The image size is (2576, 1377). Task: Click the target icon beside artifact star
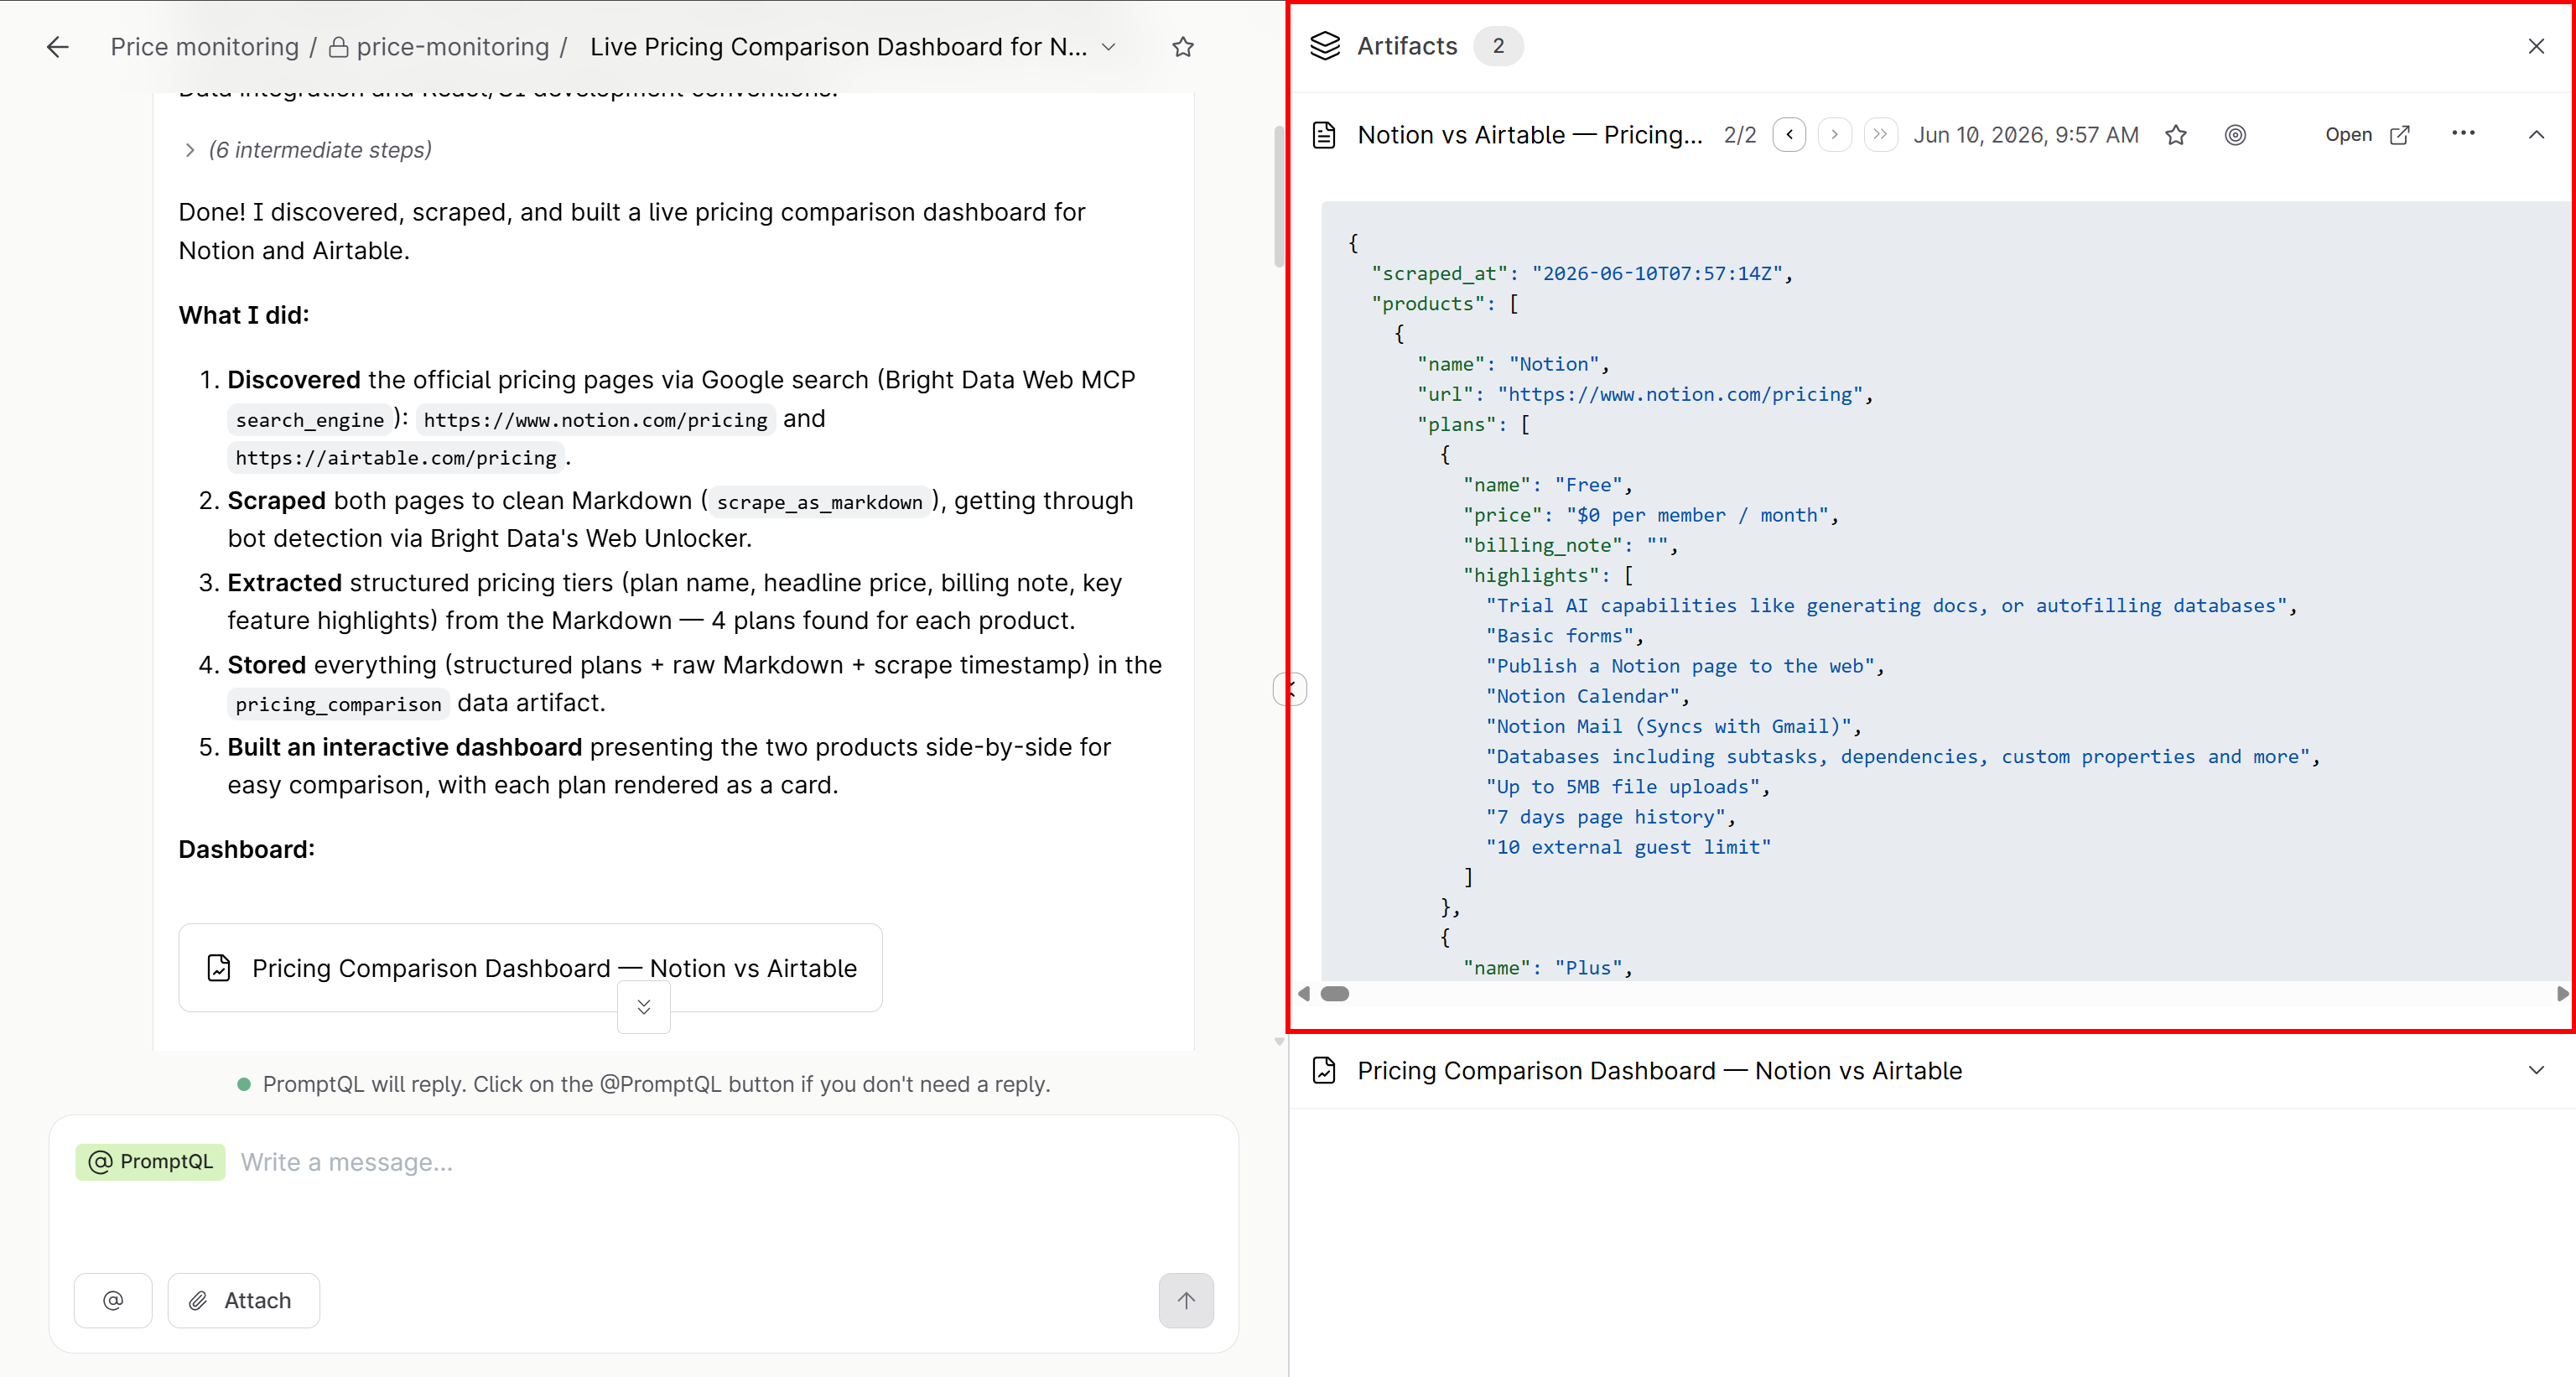coord(2235,135)
